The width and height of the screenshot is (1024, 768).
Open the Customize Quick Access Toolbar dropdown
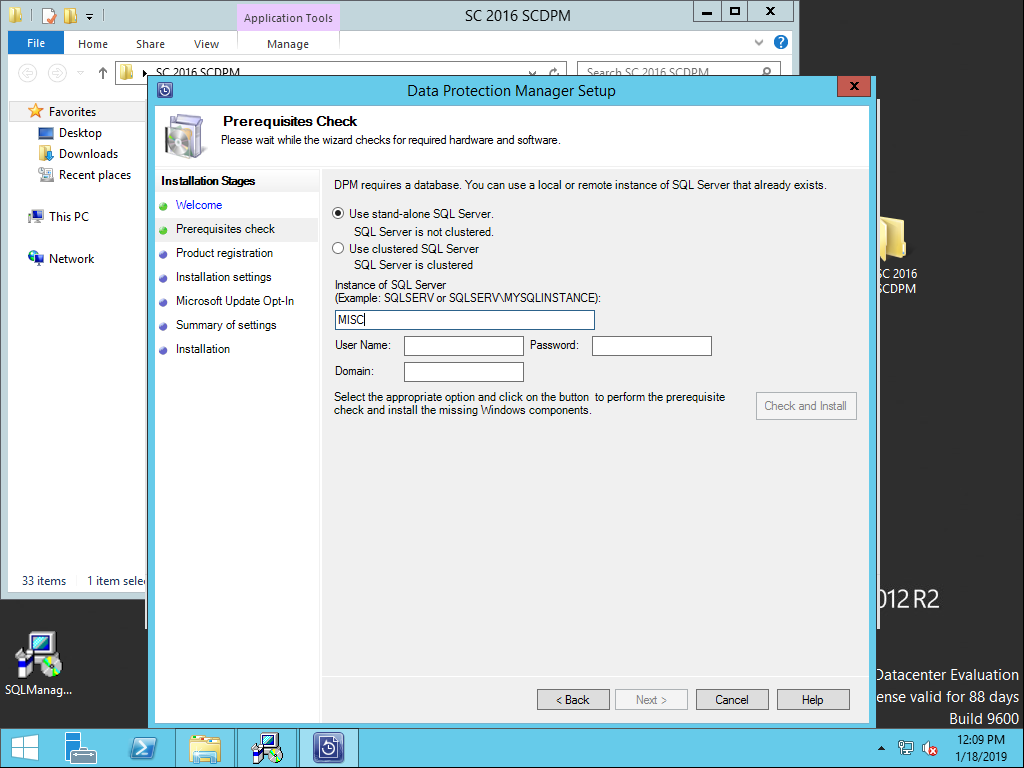tap(89, 16)
